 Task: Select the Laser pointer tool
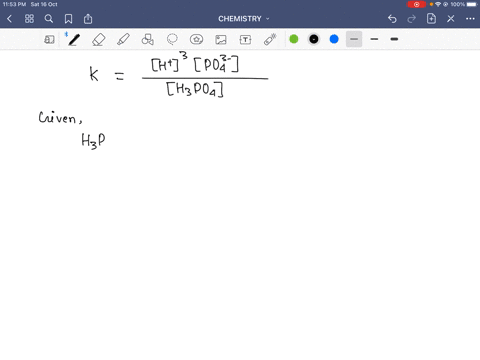(270, 39)
